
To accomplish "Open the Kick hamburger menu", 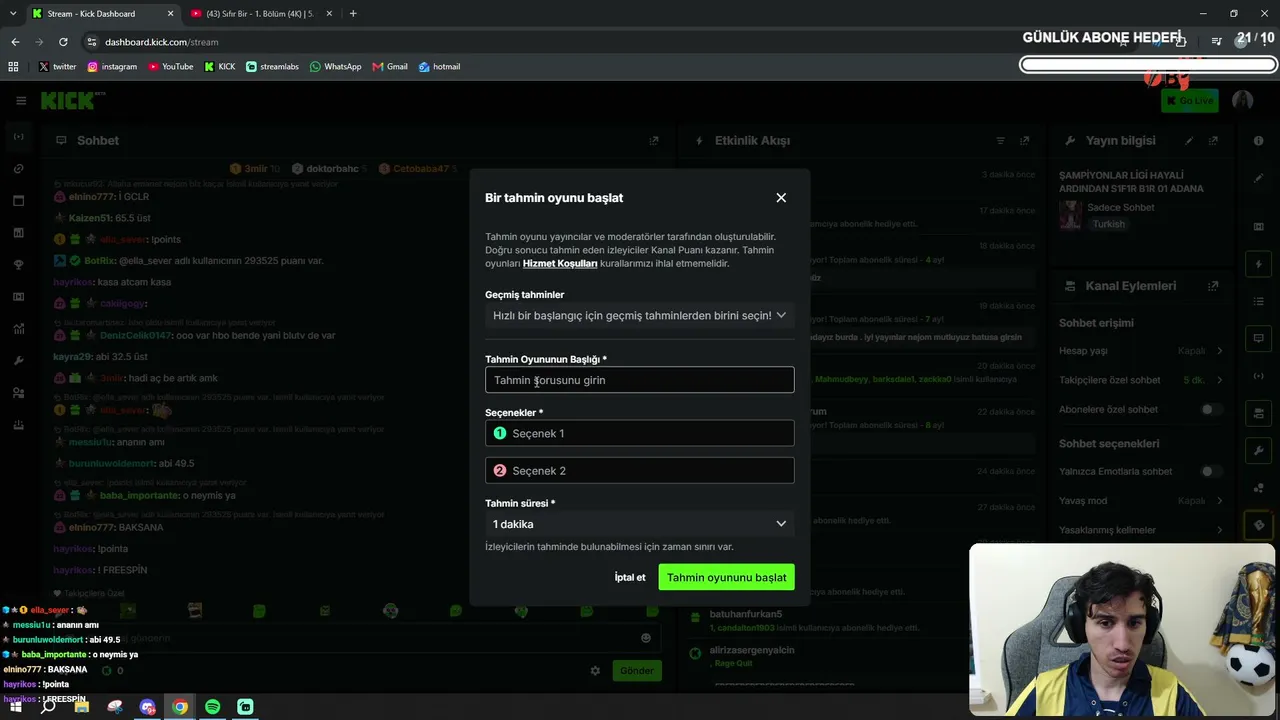I will click(x=21, y=101).
